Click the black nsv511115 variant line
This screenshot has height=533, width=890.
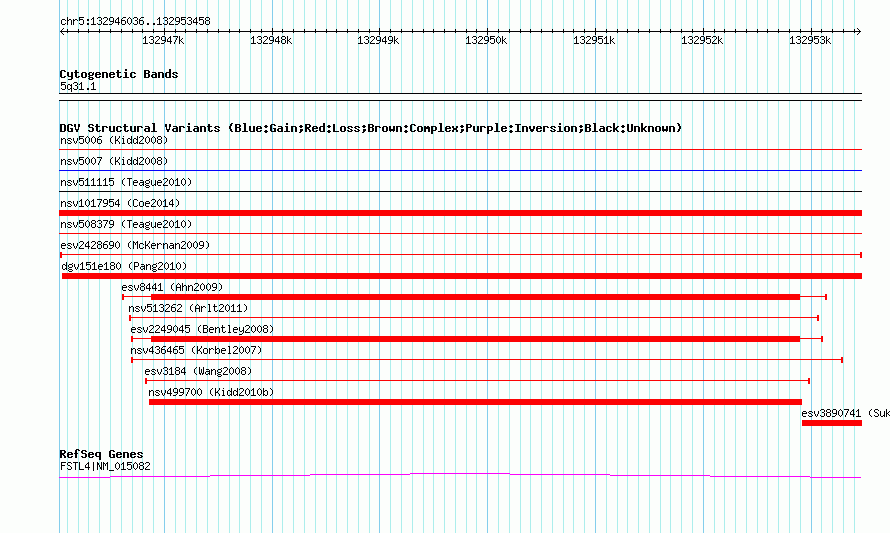click(x=460, y=191)
